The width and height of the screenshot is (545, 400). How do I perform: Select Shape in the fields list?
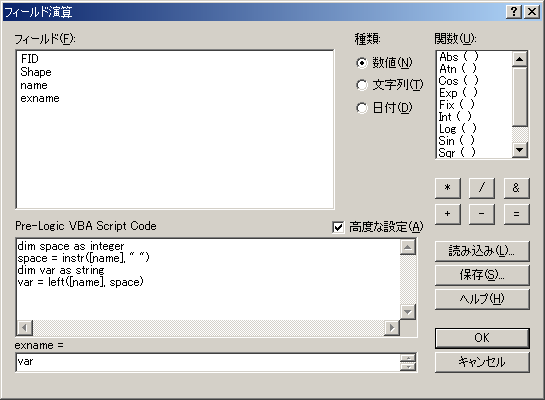pyautogui.click(x=36, y=72)
